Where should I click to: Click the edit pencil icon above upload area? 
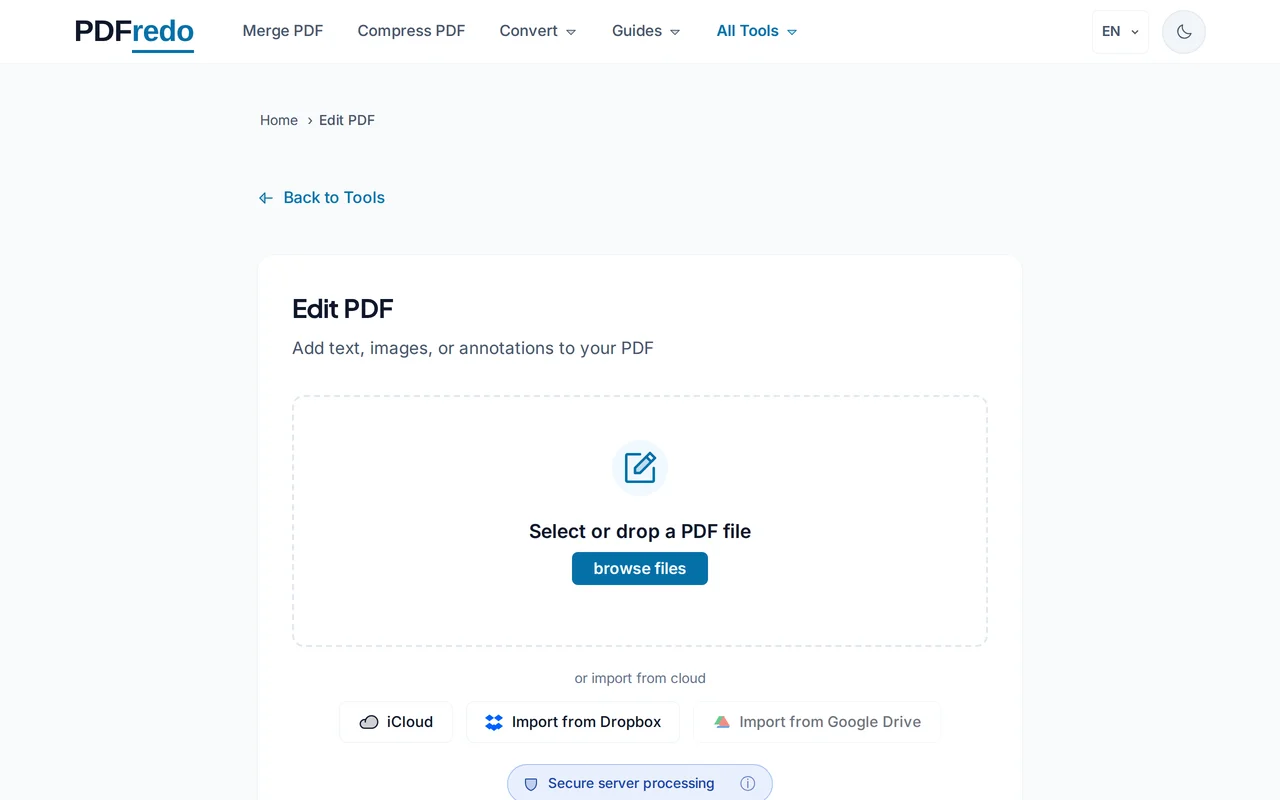[639, 467]
